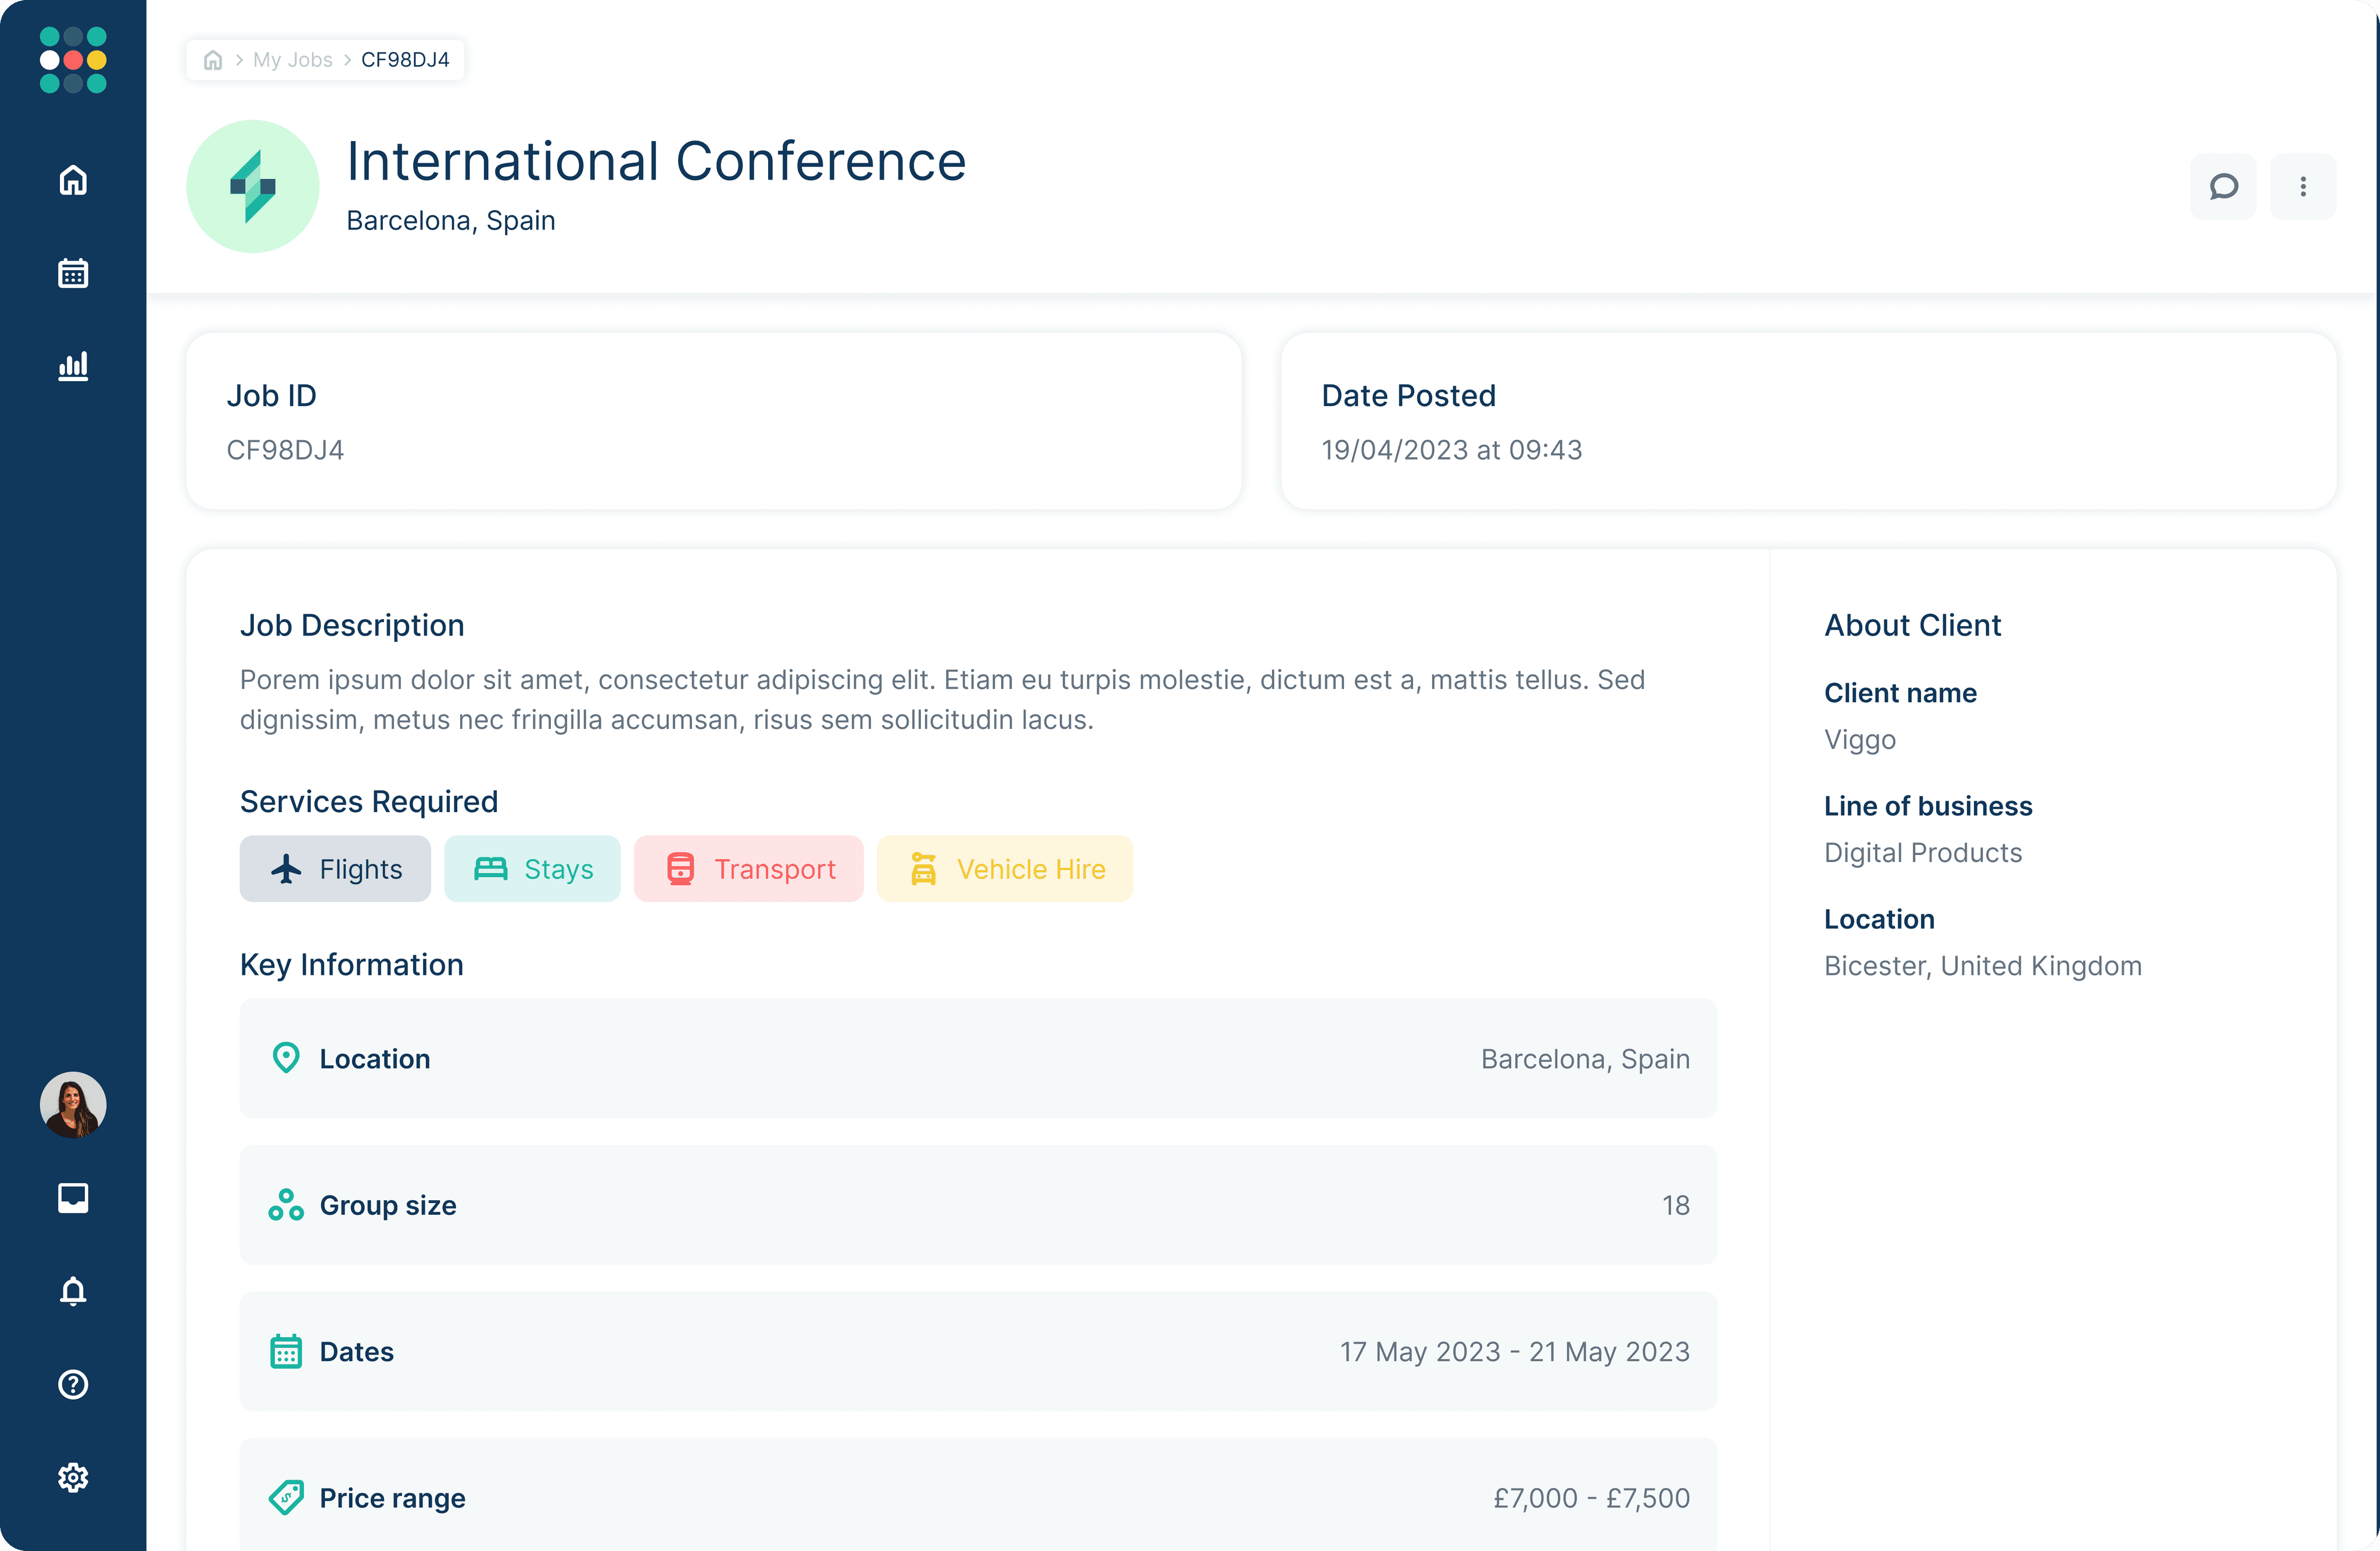Select the Transport service tag
2380x1551 pixels.
[748, 869]
